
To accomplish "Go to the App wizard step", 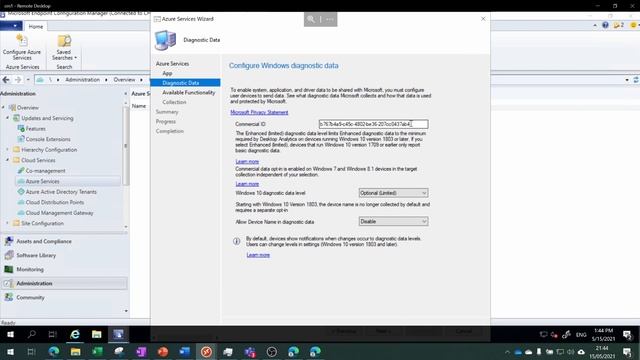I will (167, 73).
